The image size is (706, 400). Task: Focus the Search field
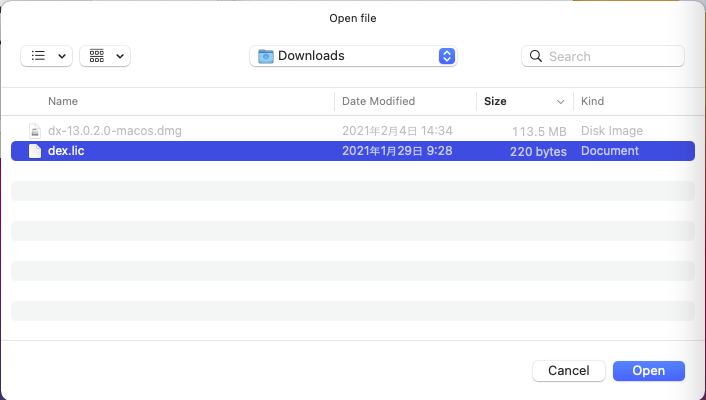pos(603,56)
